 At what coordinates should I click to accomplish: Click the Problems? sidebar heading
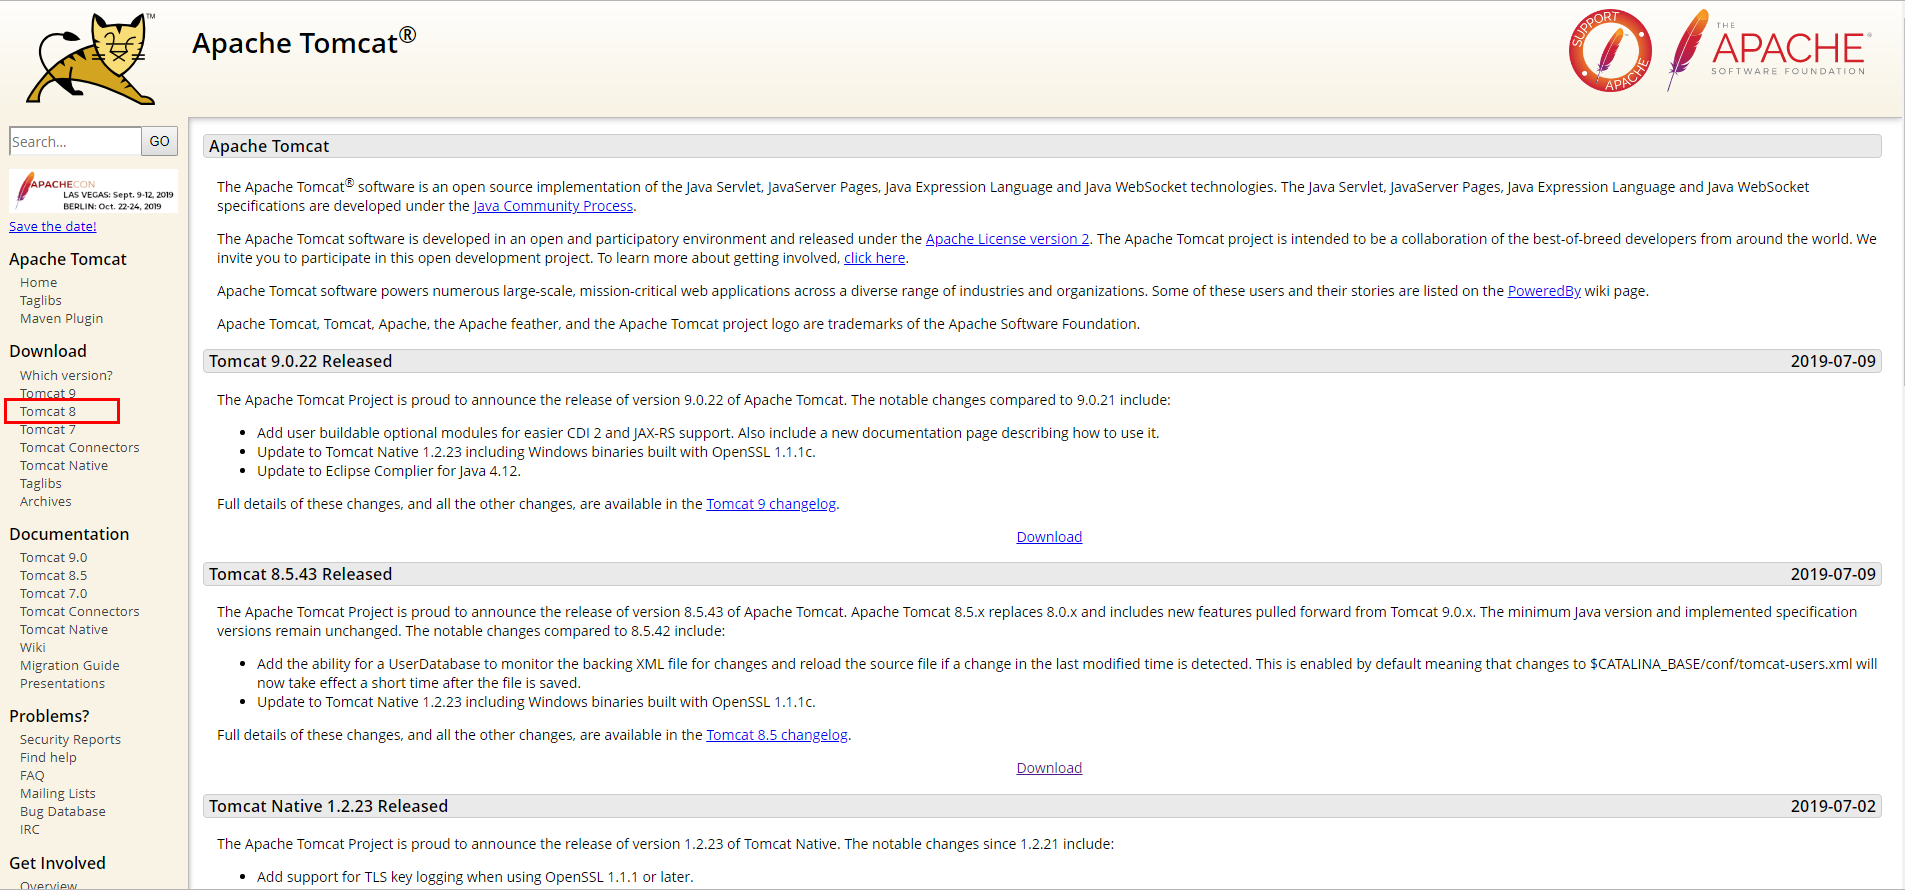pos(49,716)
